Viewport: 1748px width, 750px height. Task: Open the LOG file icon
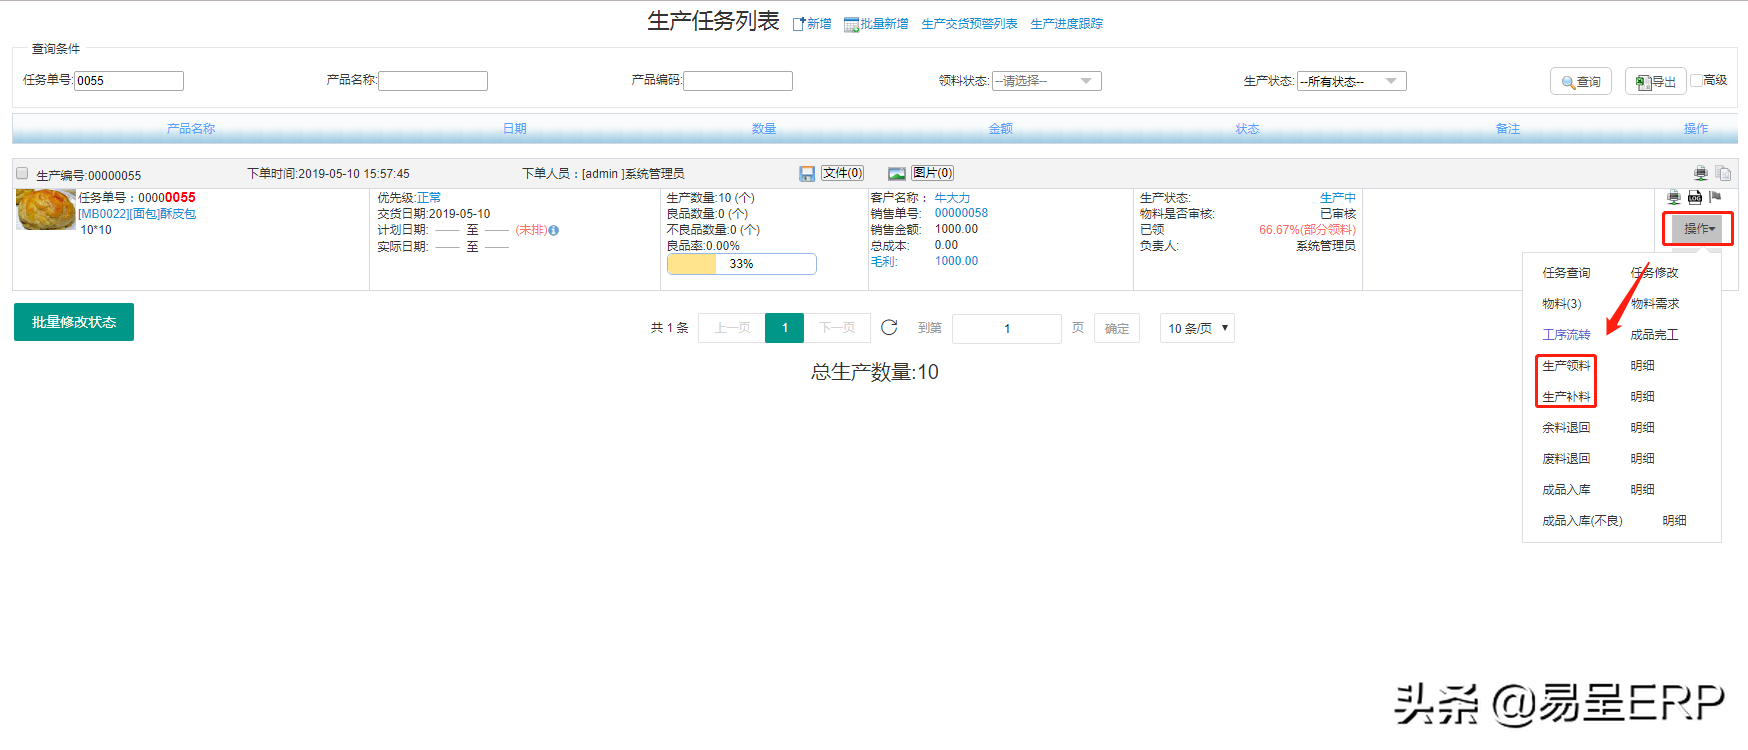click(1695, 197)
